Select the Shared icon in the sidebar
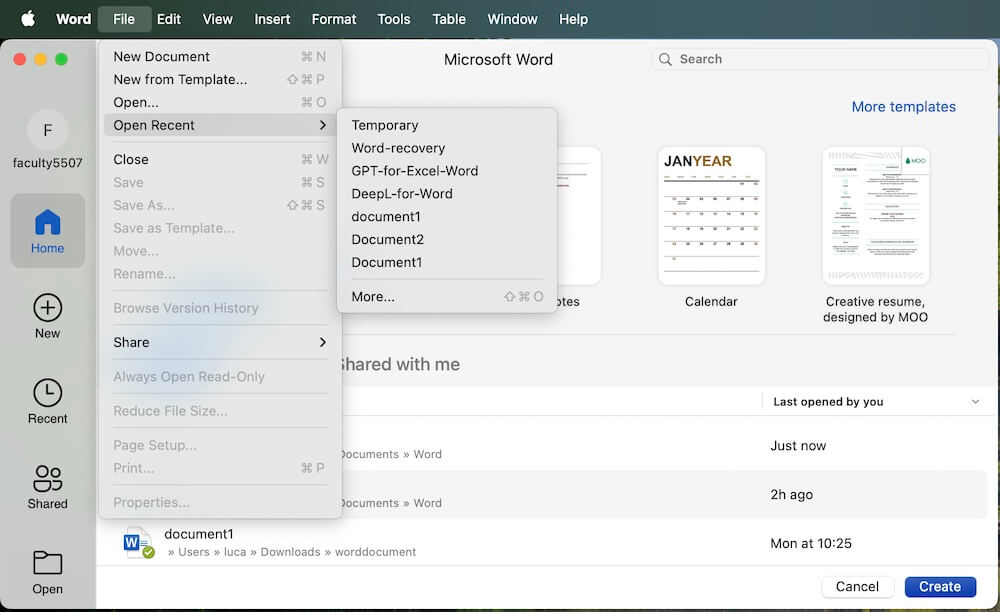This screenshot has width=1000, height=612. click(x=47, y=479)
